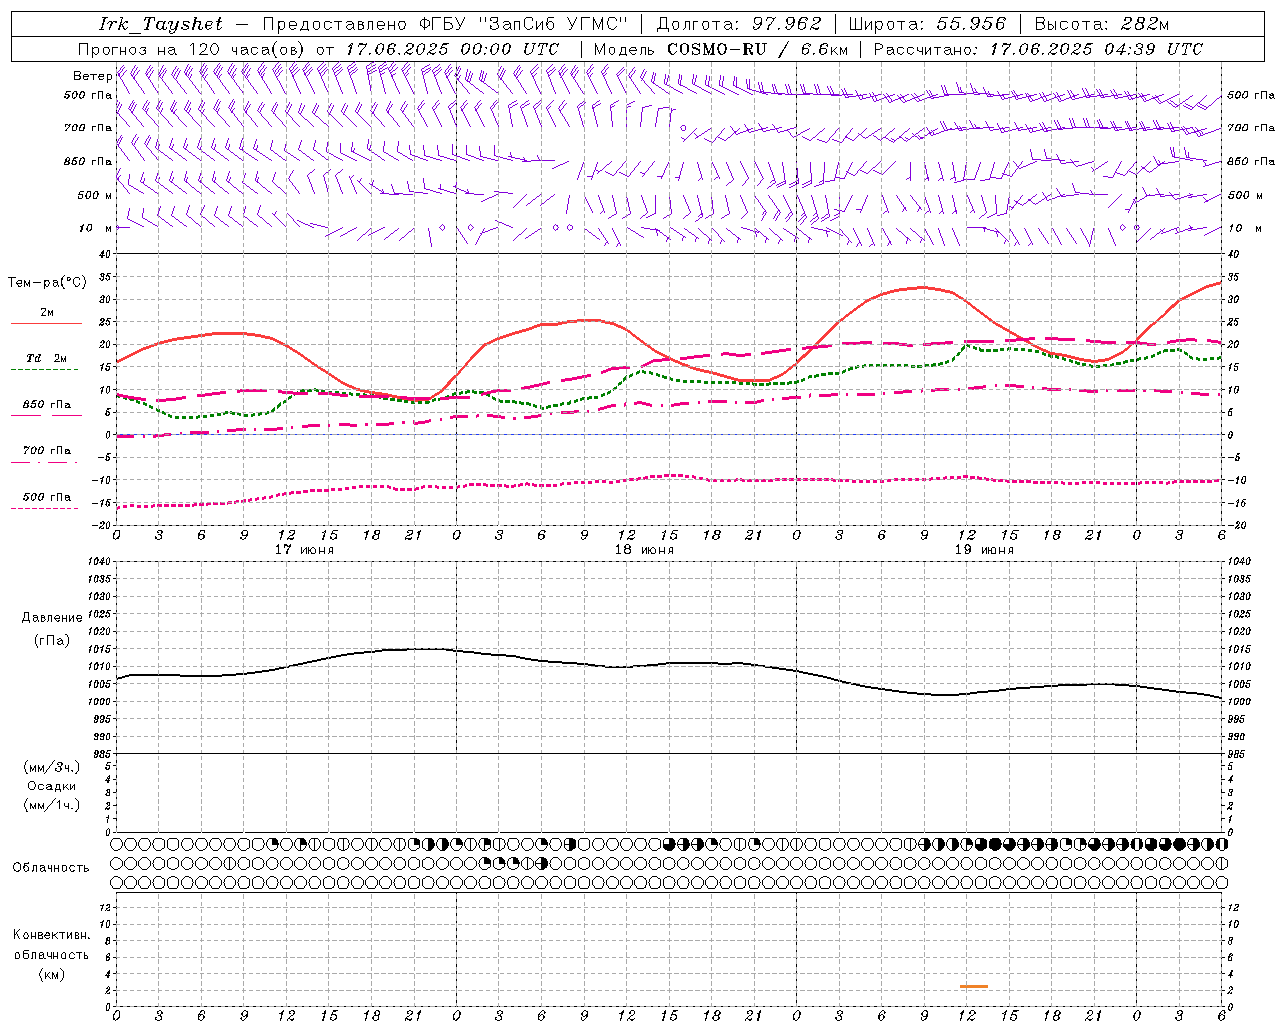Select the Тем-ра(°C) axis title

click(47, 283)
